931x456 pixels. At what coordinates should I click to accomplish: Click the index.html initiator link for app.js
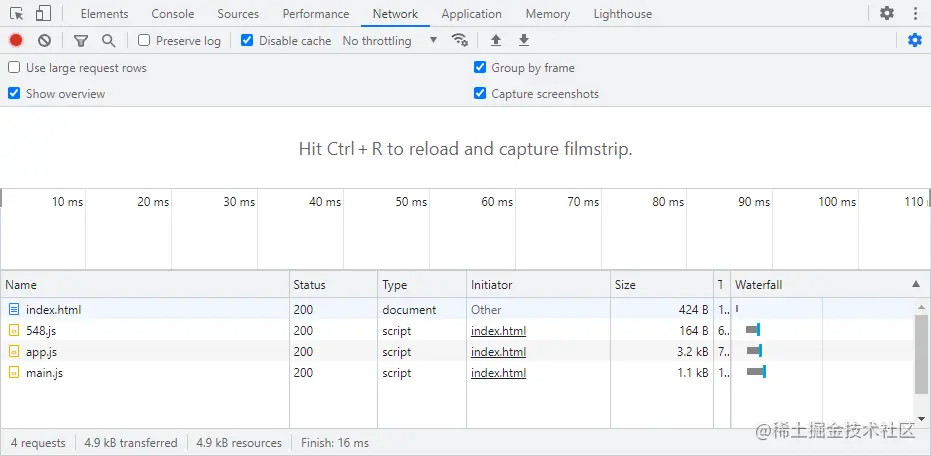(498, 352)
